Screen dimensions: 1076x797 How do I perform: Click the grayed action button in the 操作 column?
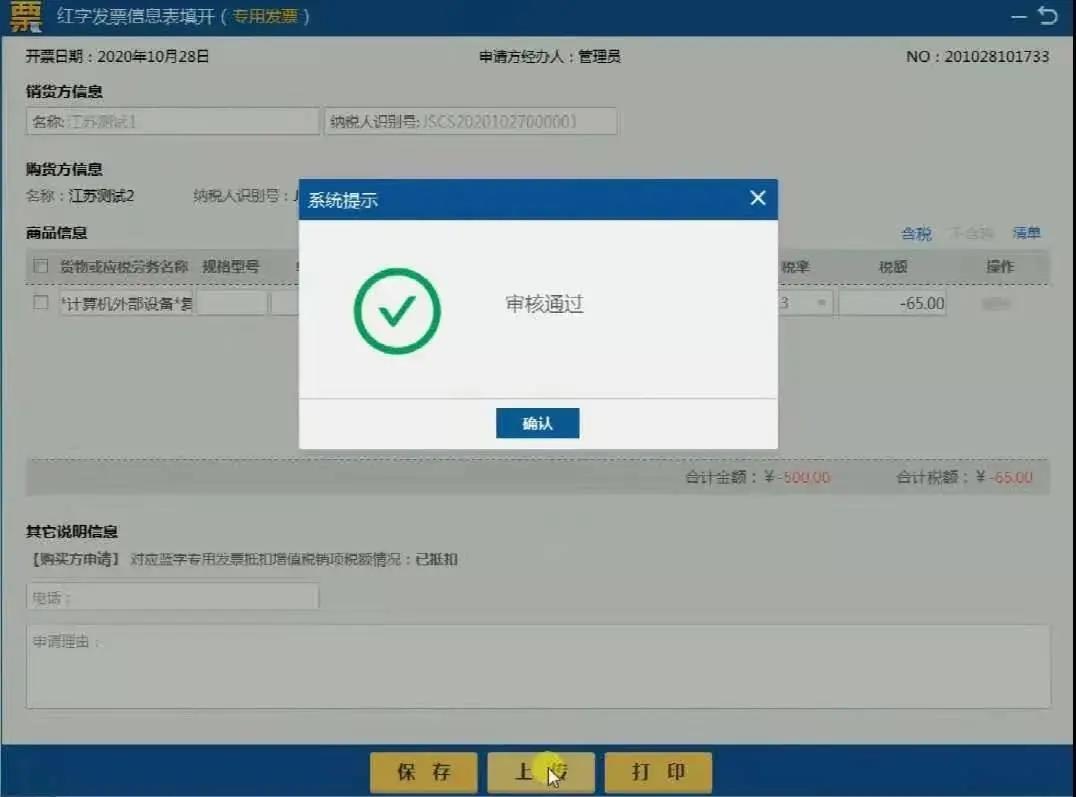[995, 303]
